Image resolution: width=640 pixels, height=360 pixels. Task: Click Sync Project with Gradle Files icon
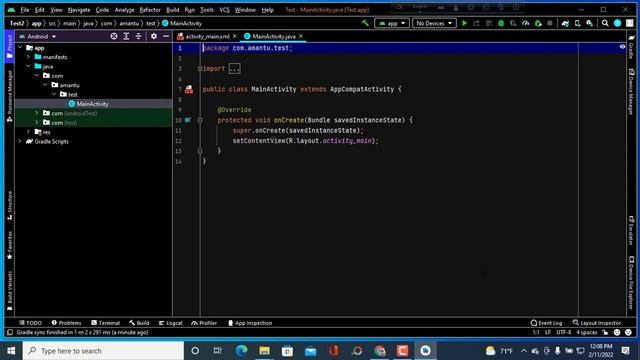(565, 23)
